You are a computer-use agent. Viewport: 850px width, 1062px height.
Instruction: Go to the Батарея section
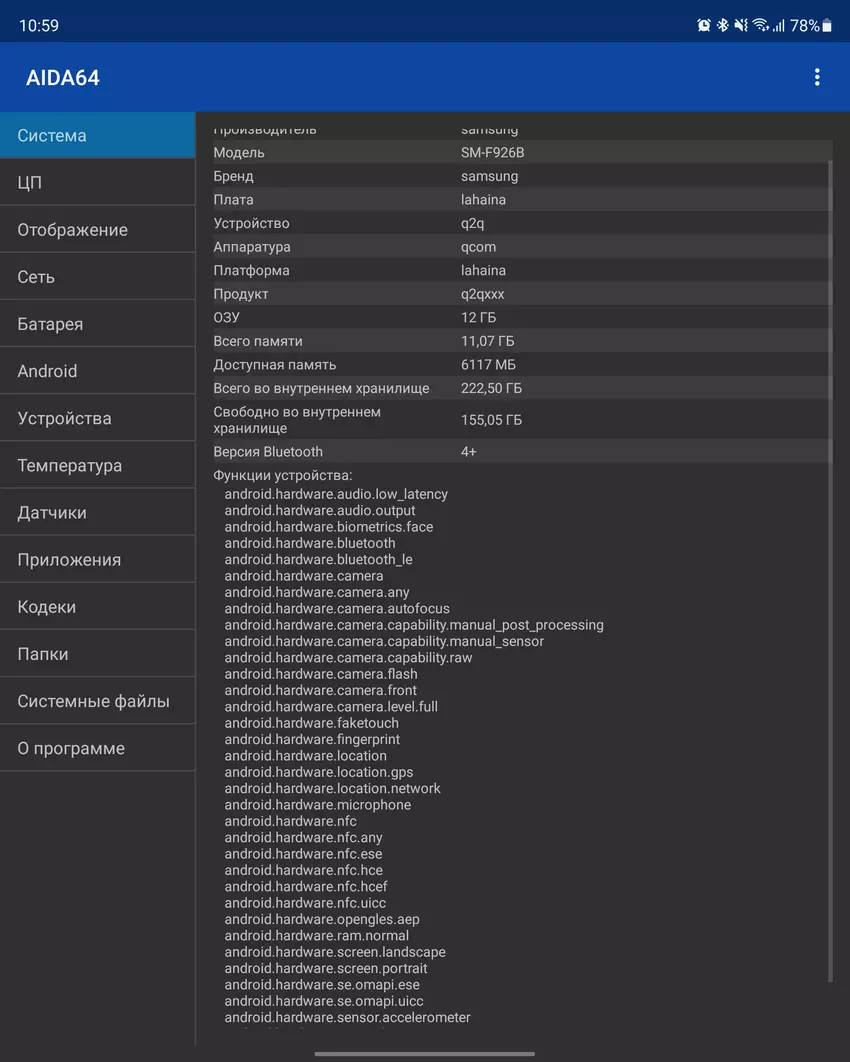tap(97, 324)
